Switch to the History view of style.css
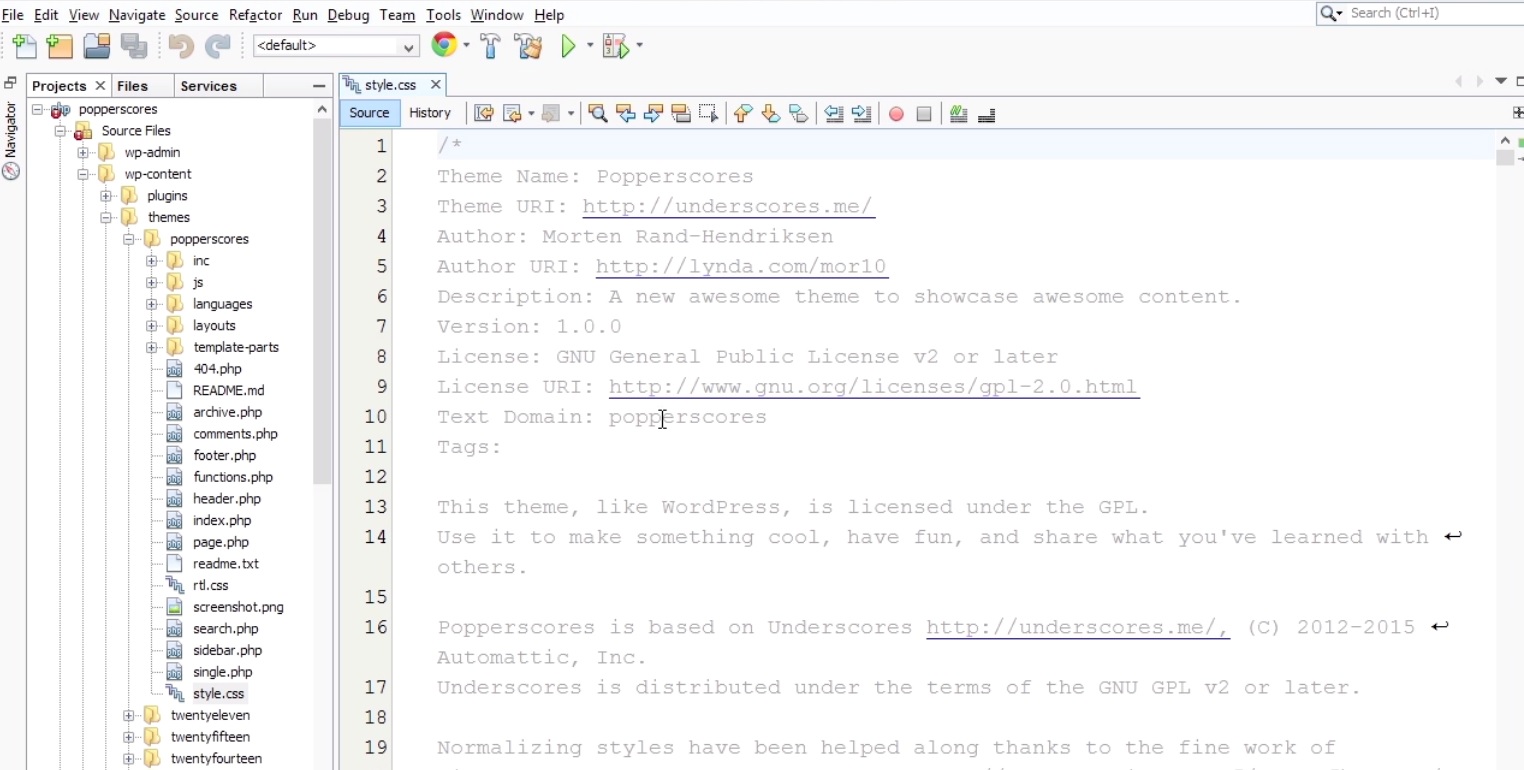Viewport: 1524px width, 770px height. pyautogui.click(x=430, y=113)
